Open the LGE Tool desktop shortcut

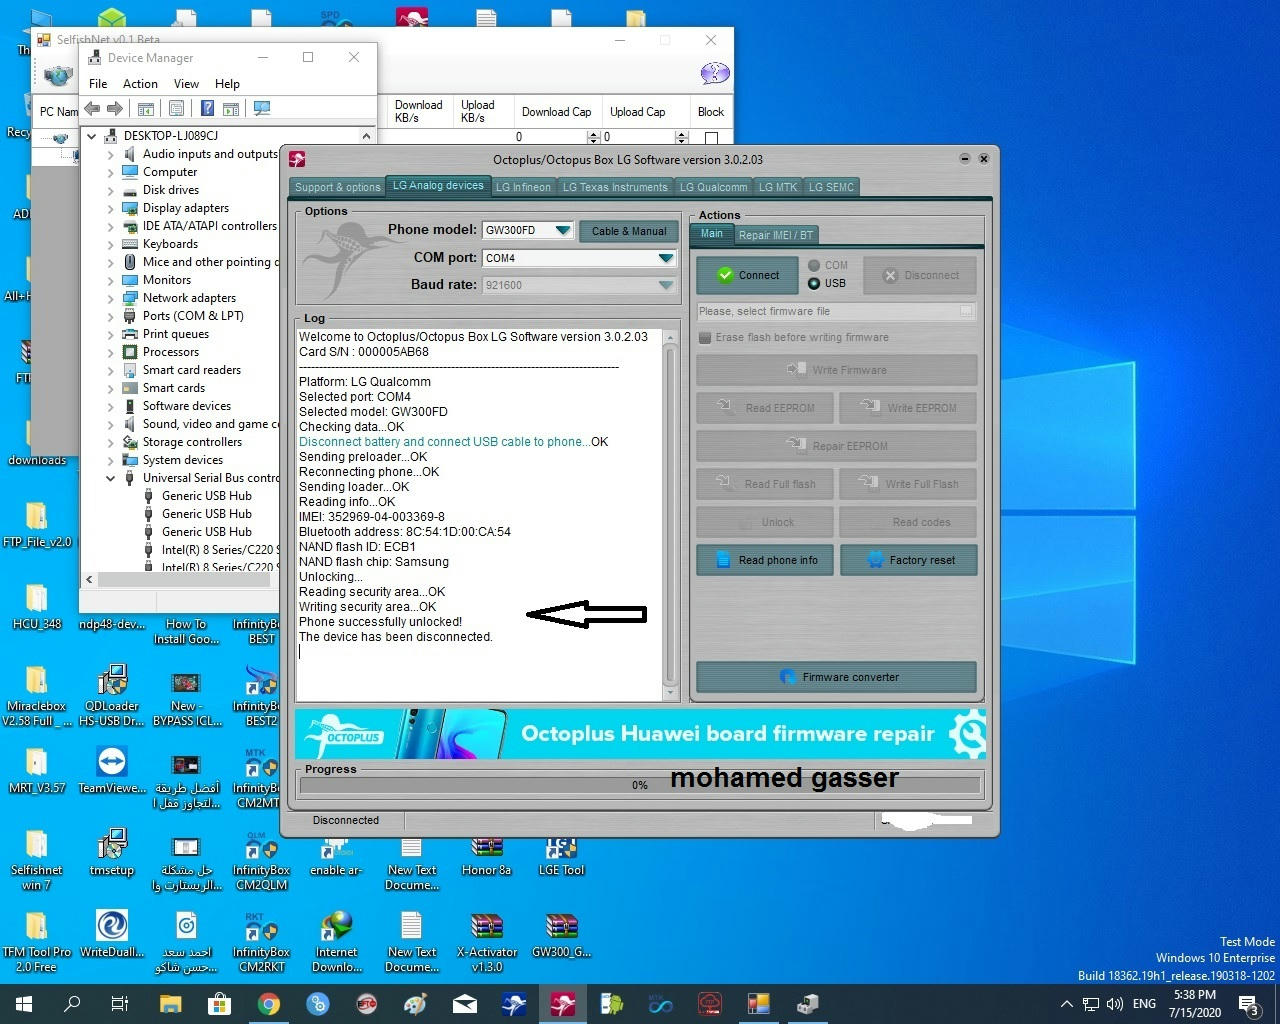coord(562,855)
